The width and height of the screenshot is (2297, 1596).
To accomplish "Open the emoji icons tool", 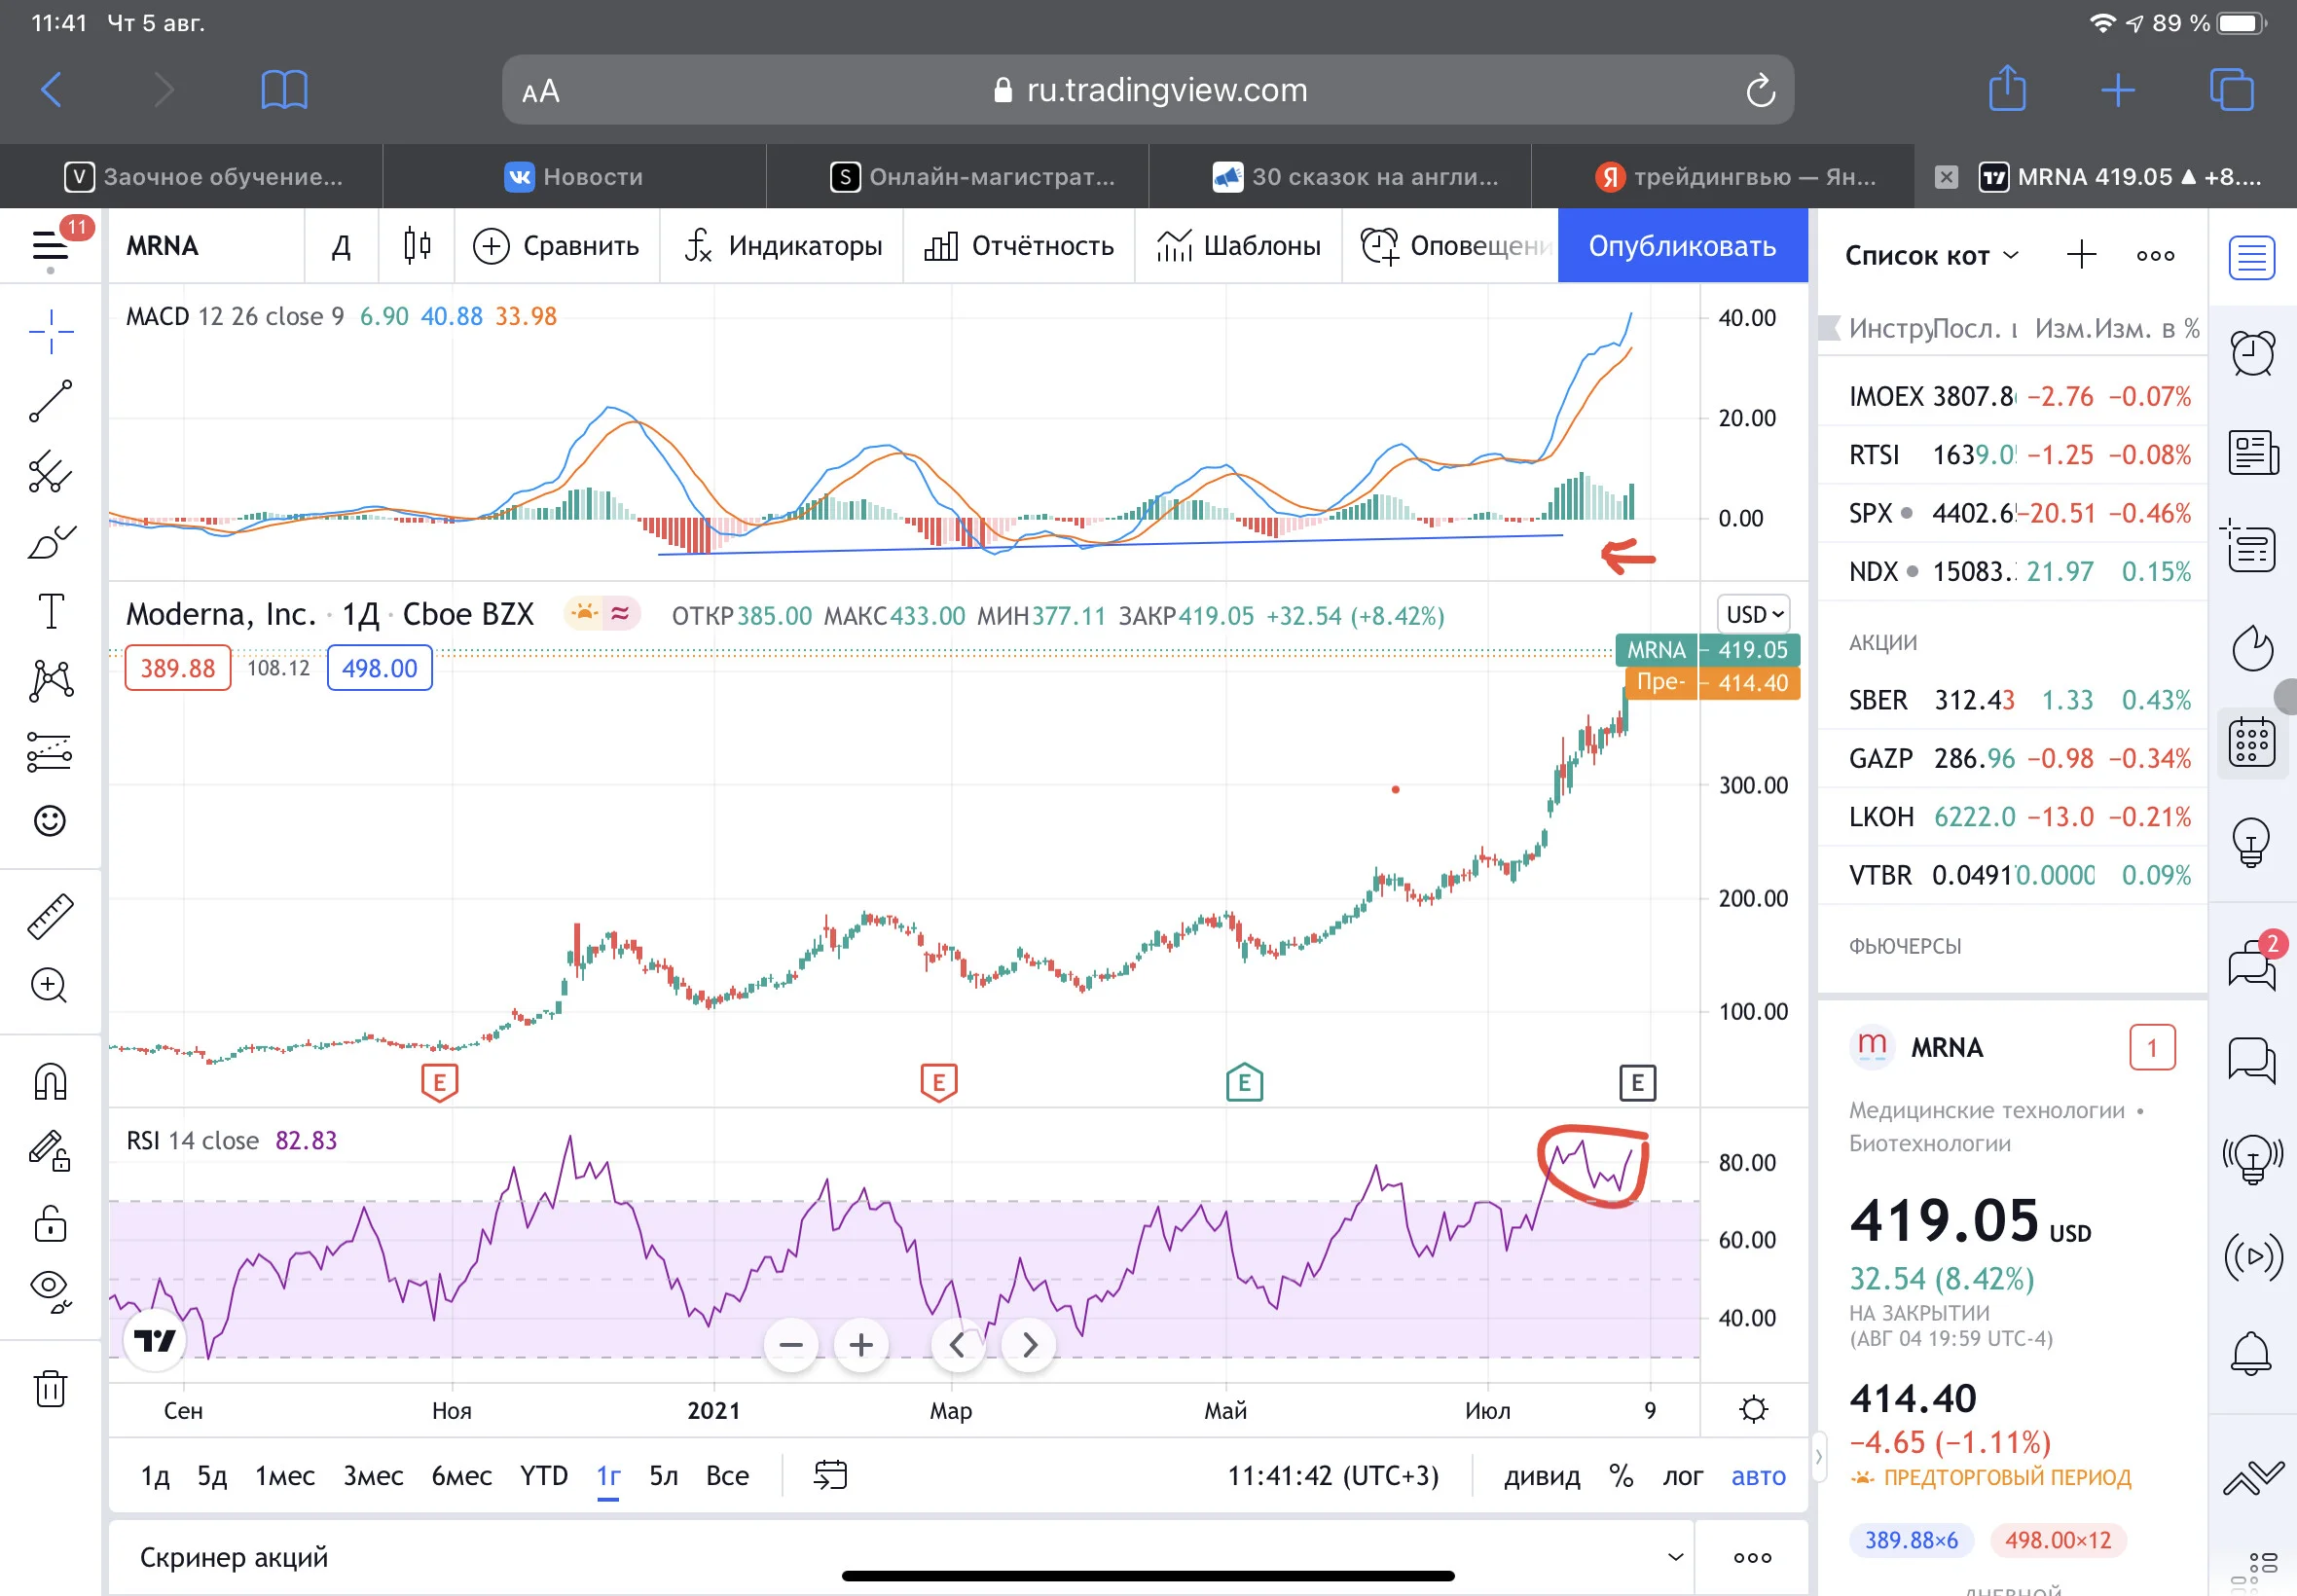I will coord(50,821).
